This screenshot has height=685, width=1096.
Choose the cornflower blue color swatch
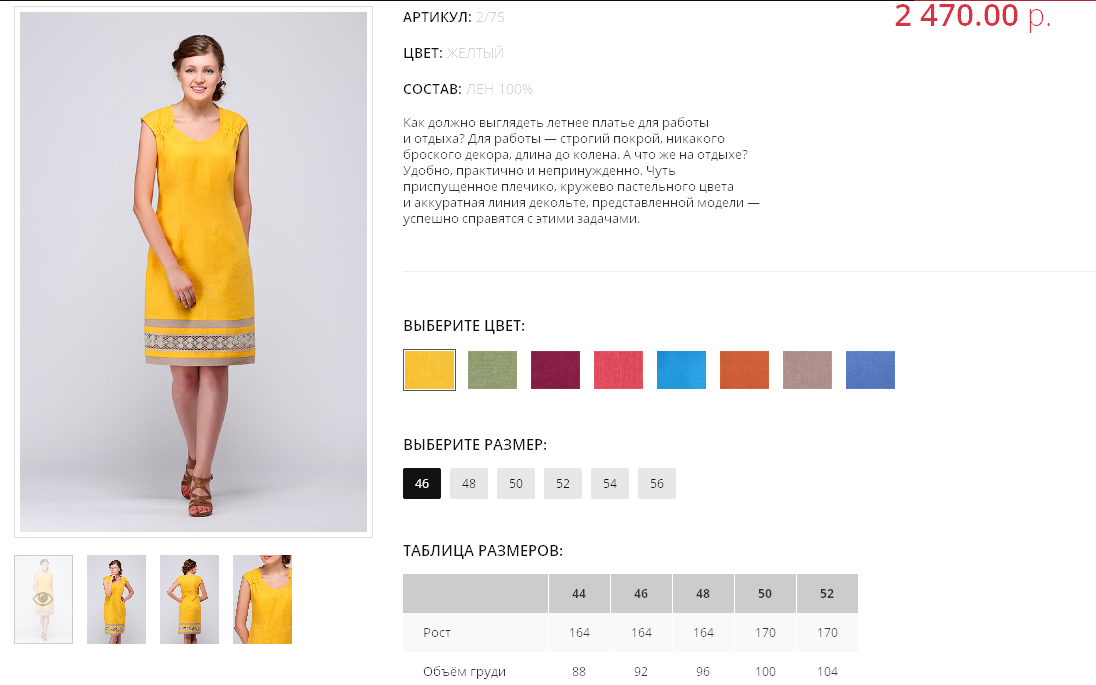pyautogui.click(x=870, y=370)
